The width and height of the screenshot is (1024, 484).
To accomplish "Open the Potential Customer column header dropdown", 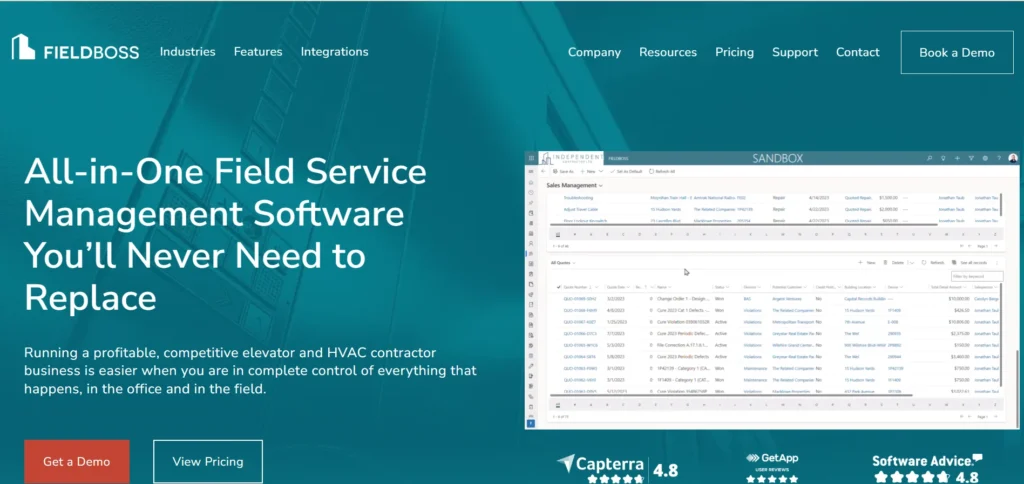I will point(805,287).
